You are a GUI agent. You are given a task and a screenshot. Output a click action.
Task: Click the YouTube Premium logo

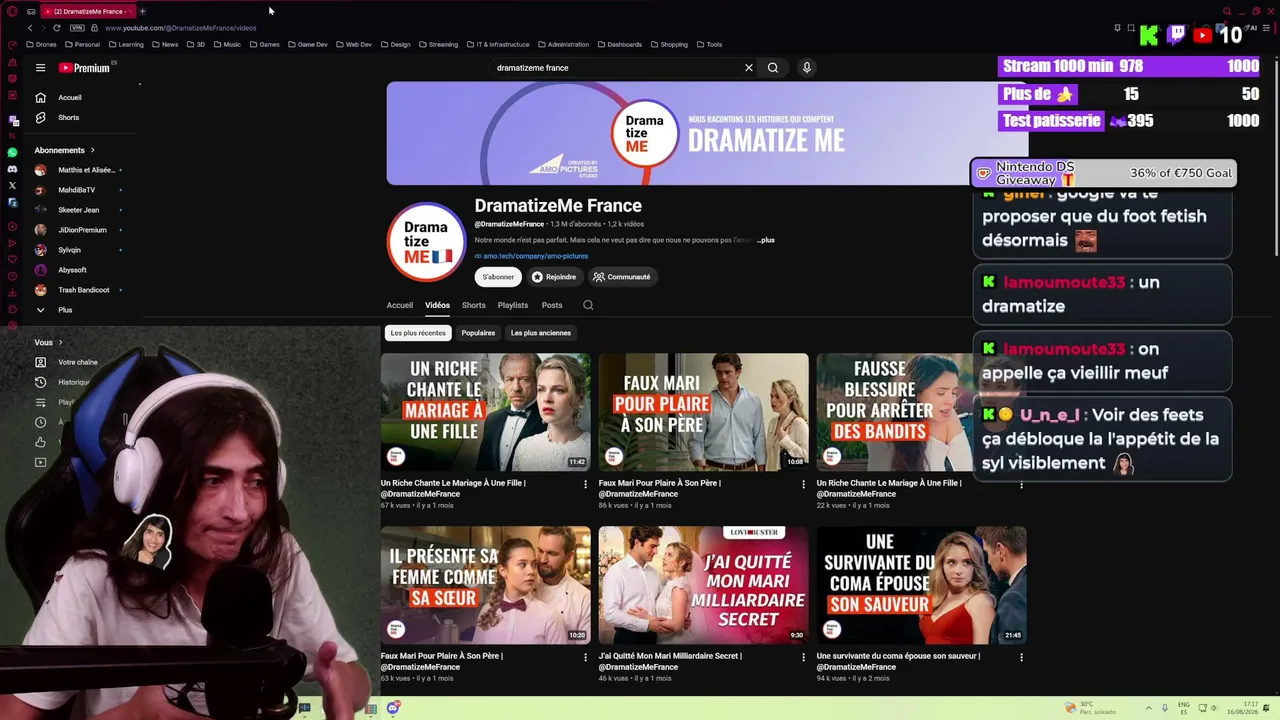tap(84, 68)
